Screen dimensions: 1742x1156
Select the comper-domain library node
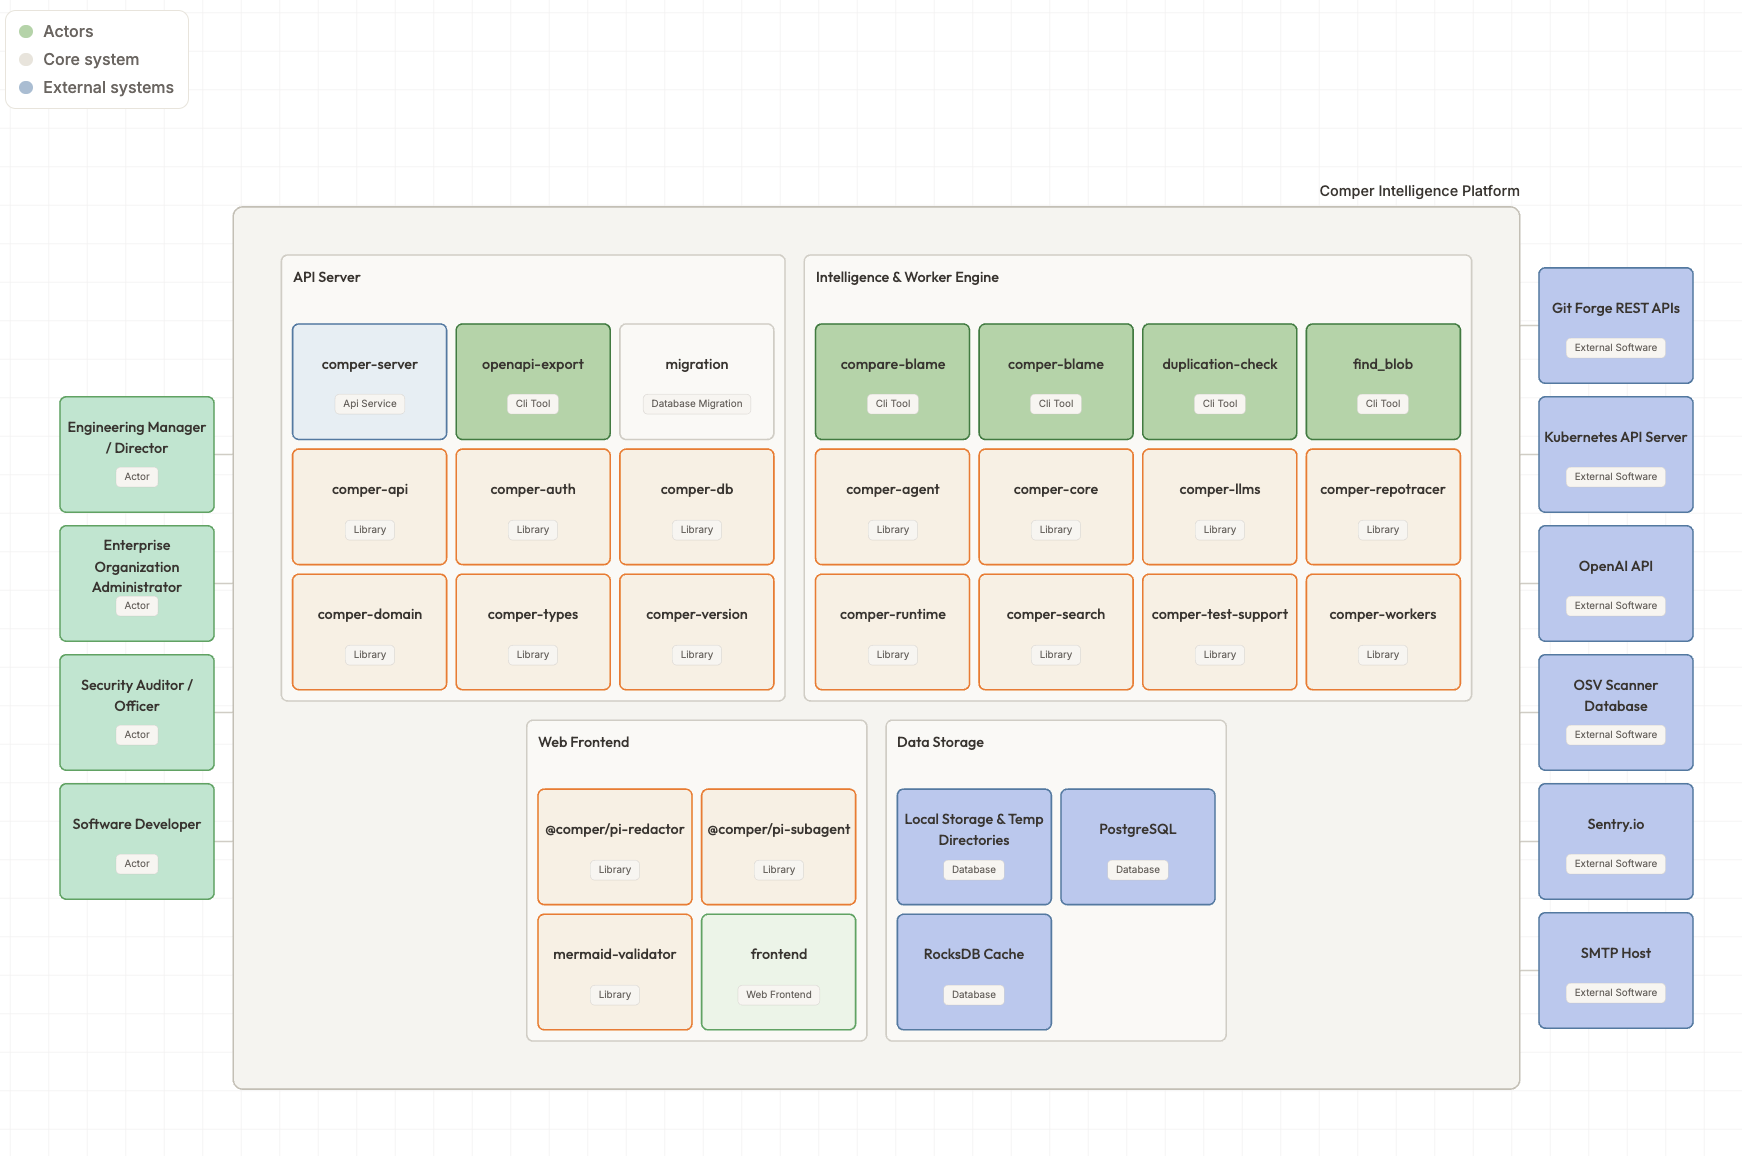(370, 632)
